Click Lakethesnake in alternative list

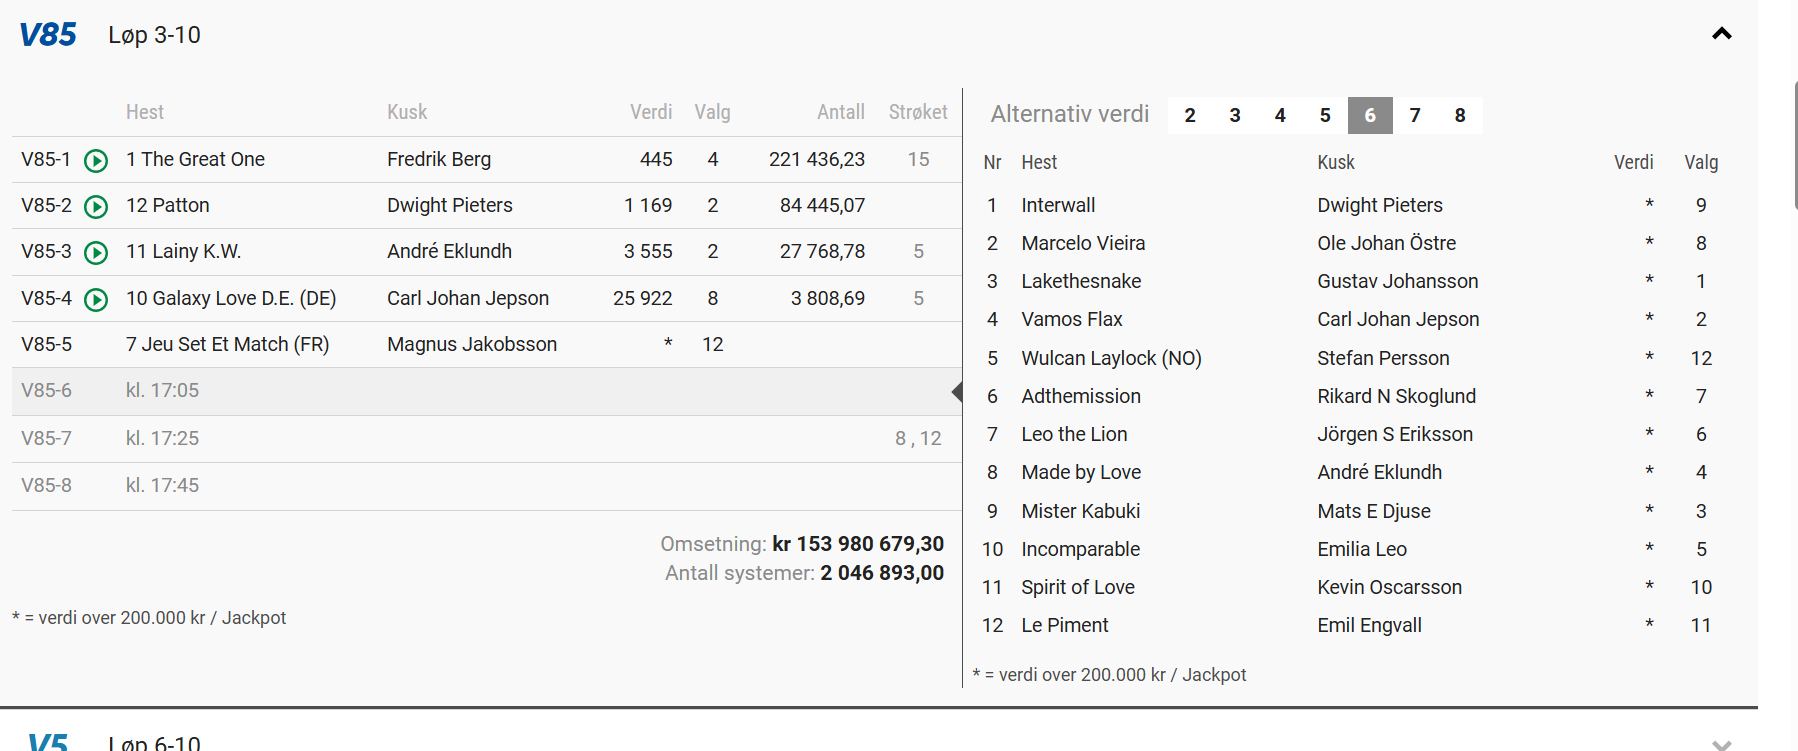[x=1081, y=282]
